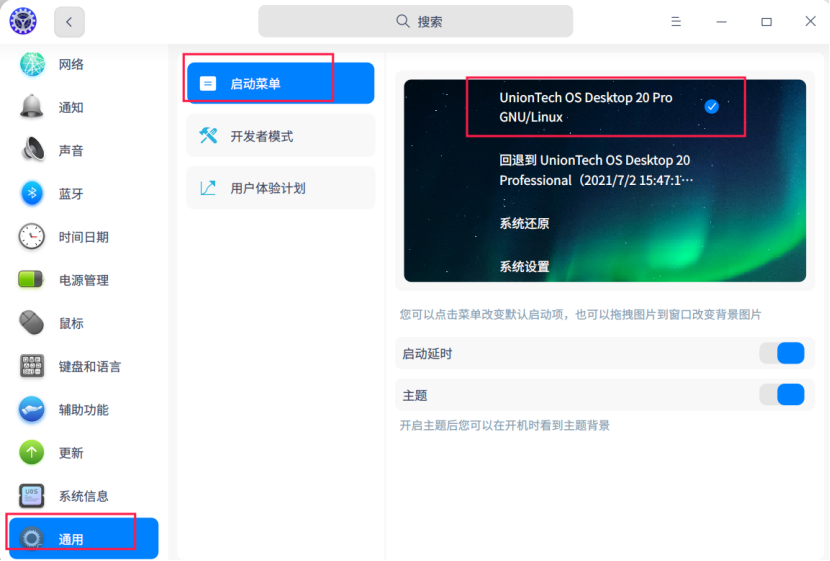Minimize the Control Center window

coord(721,22)
